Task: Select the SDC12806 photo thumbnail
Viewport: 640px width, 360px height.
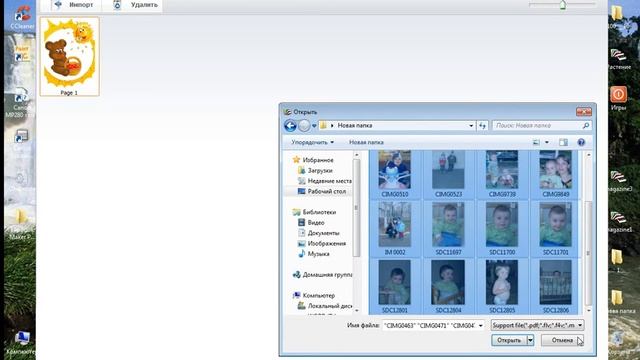Action: pos(556,287)
